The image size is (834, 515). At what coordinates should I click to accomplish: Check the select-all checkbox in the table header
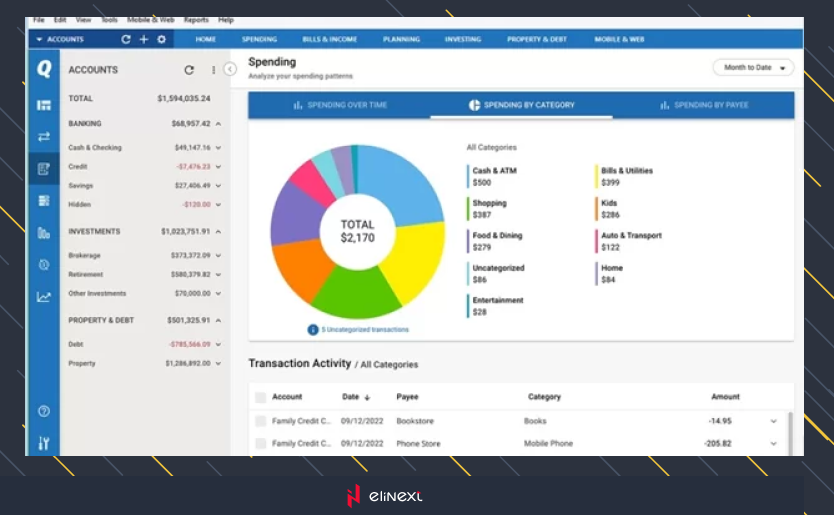tap(260, 397)
